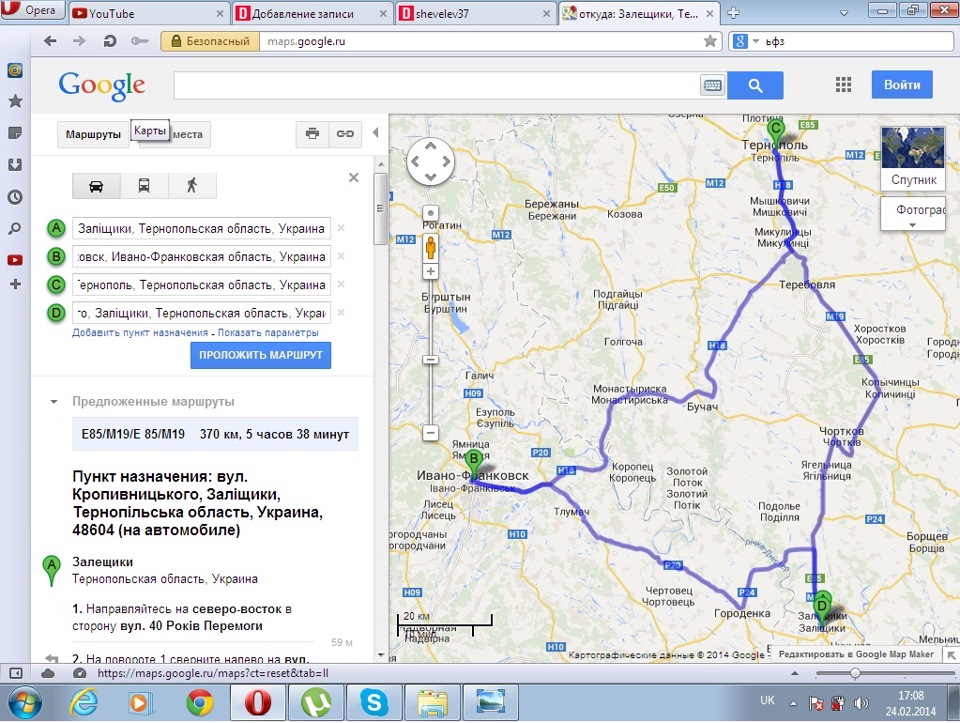The height and width of the screenshot is (723, 960).
Task: Click the waypoint A input field
Action: (201, 228)
